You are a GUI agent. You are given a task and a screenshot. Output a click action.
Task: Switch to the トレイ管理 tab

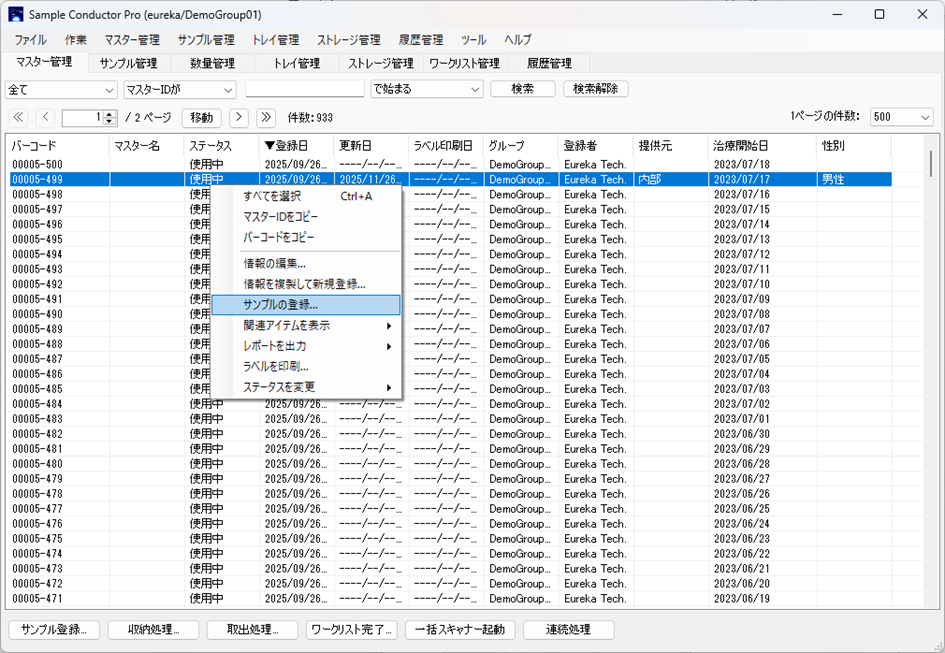point(296,63)
